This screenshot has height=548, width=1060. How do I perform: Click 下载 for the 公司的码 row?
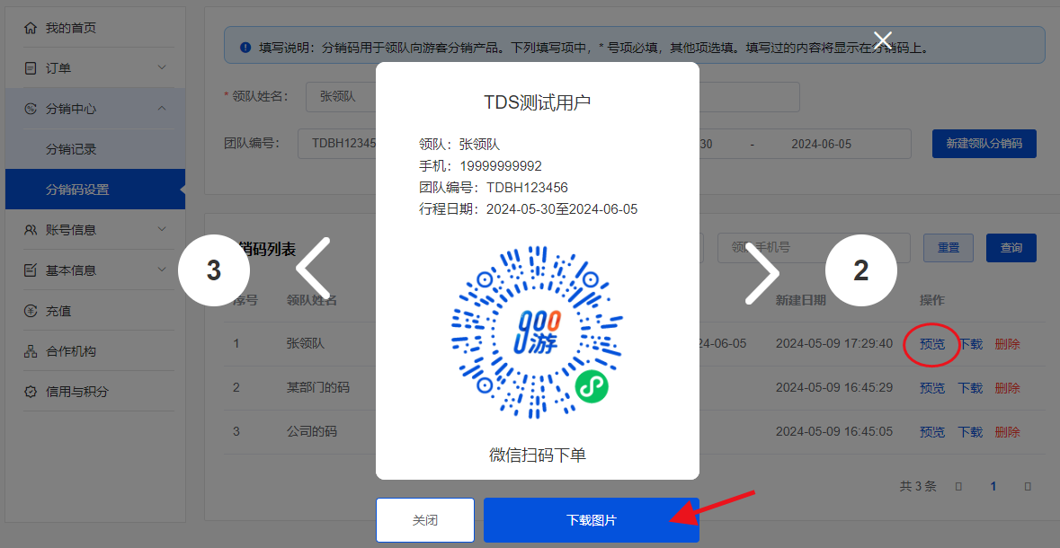pyautogui.click(x=970, y=432)
